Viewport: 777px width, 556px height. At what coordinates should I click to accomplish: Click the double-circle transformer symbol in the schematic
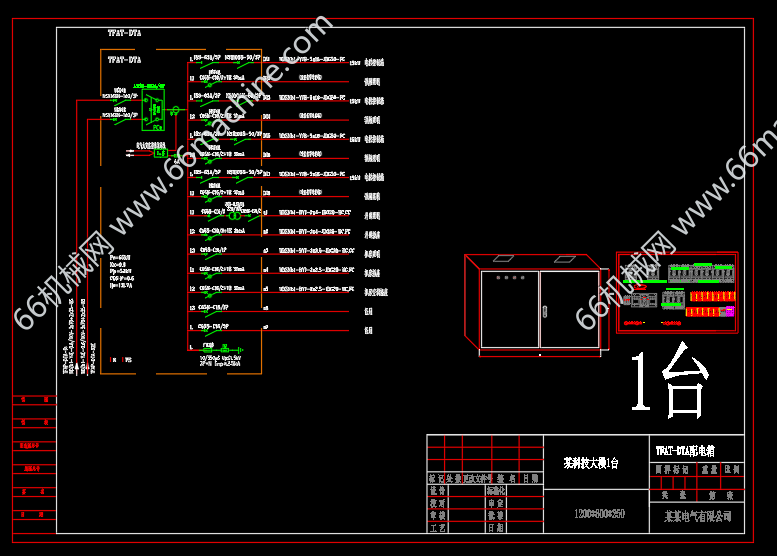(235, 215)
